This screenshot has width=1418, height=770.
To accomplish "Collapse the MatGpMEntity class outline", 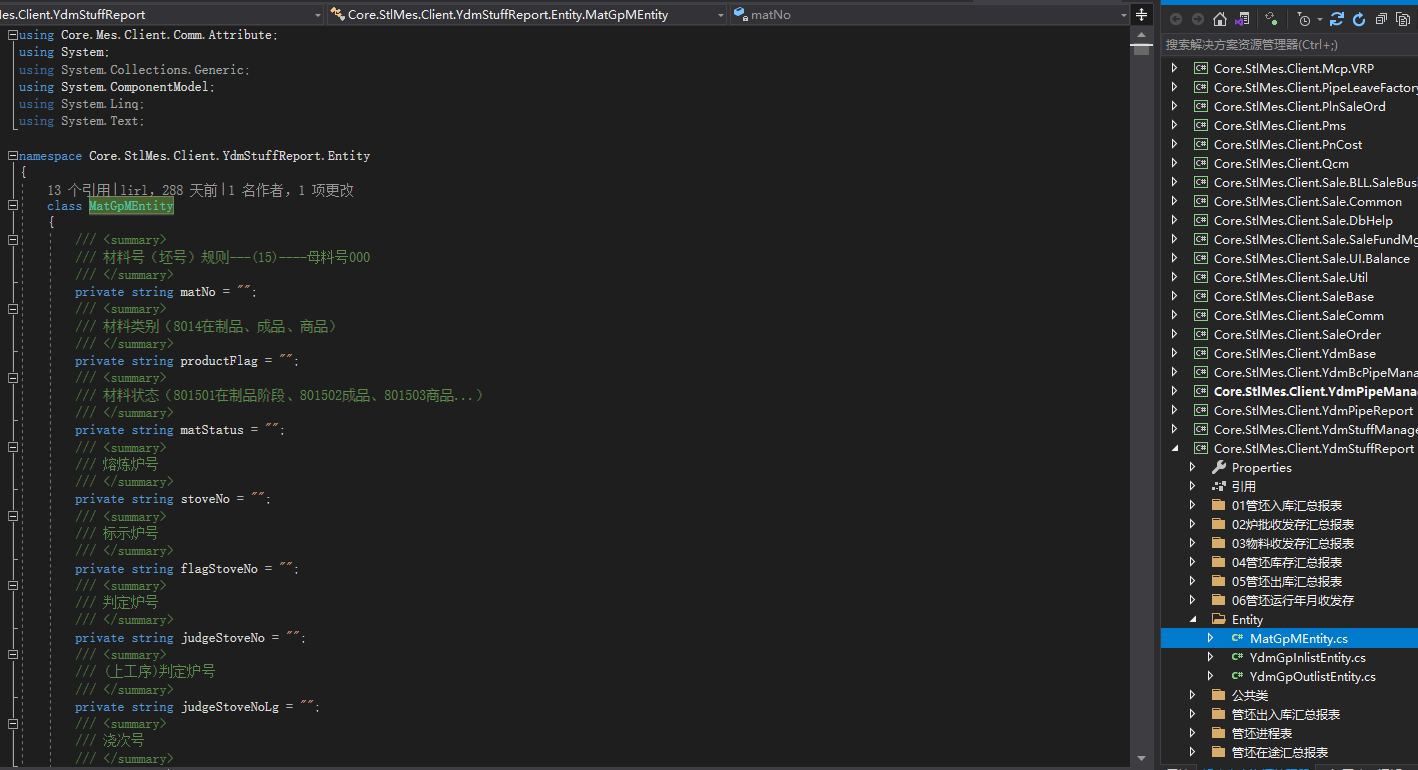I will click(13, 205).
